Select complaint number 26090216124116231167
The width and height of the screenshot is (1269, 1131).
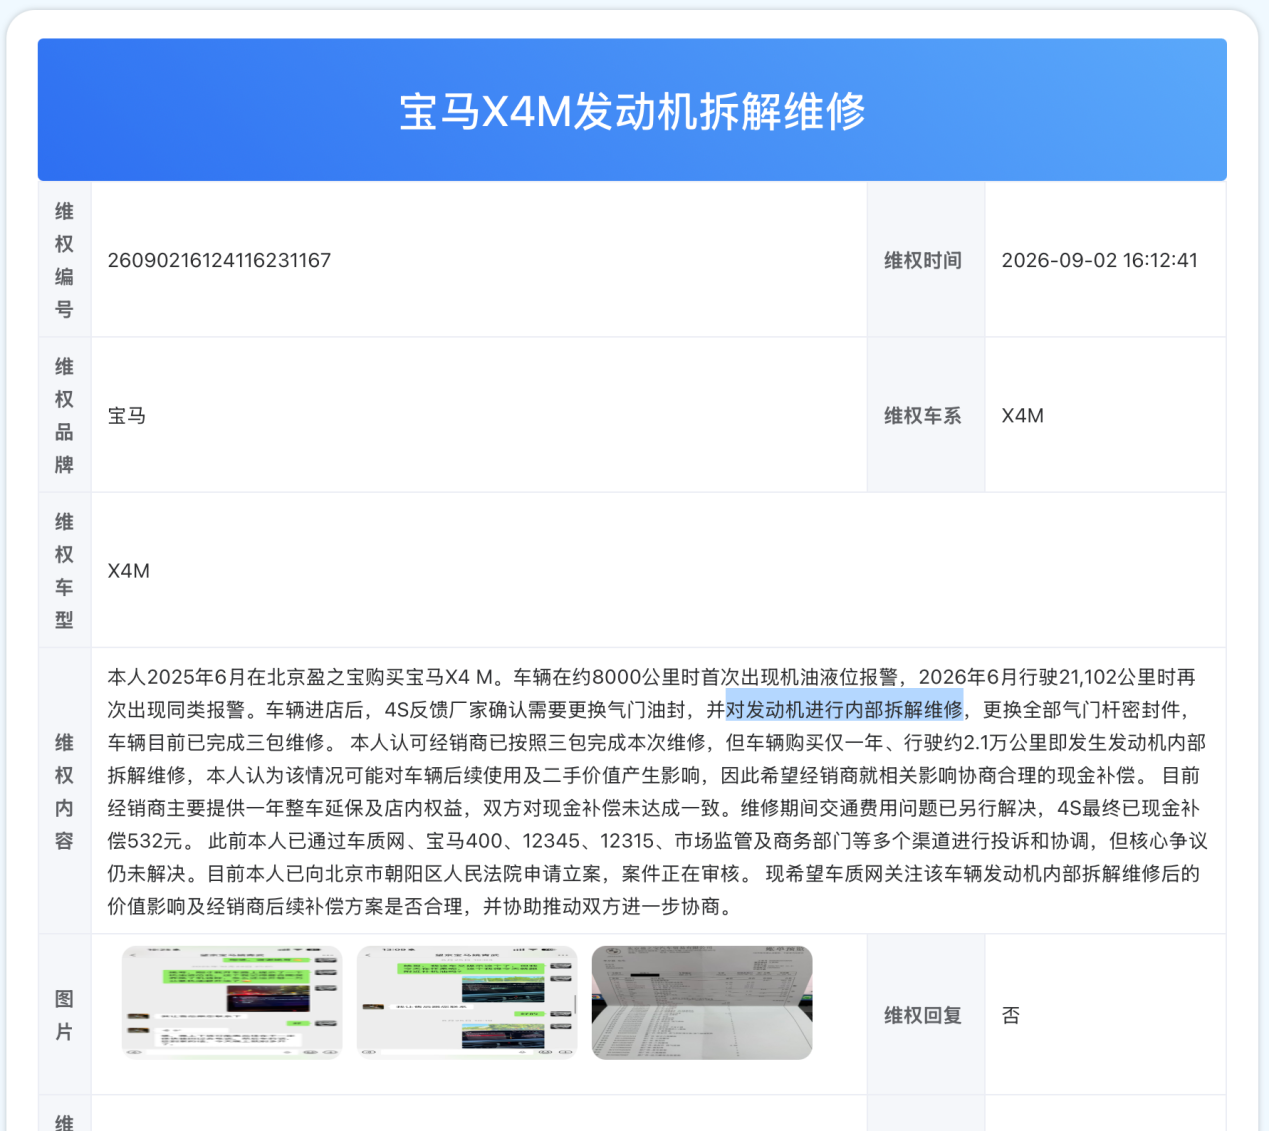coord(219,260)
